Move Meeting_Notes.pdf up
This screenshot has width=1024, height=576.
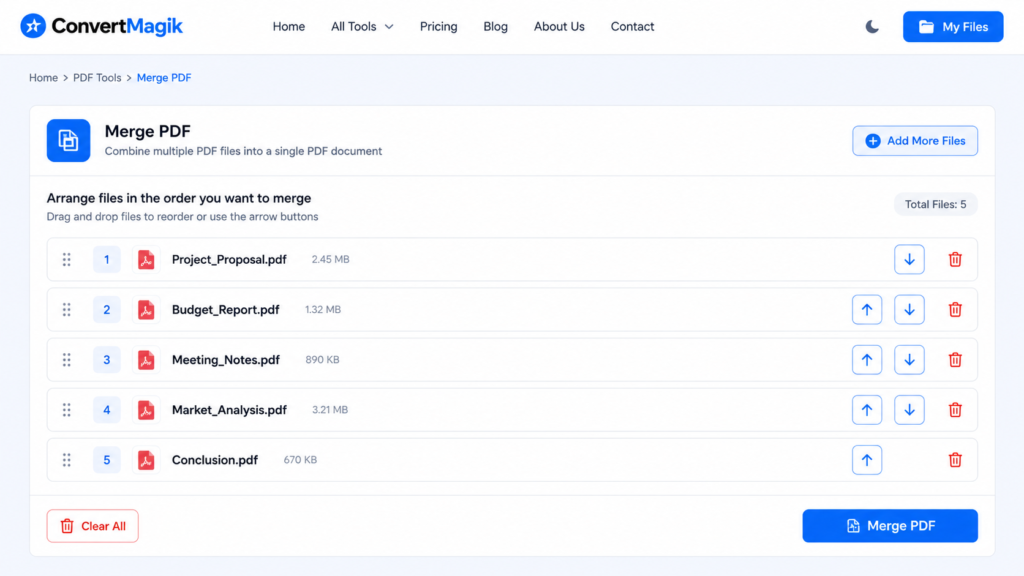click(867, 360)
